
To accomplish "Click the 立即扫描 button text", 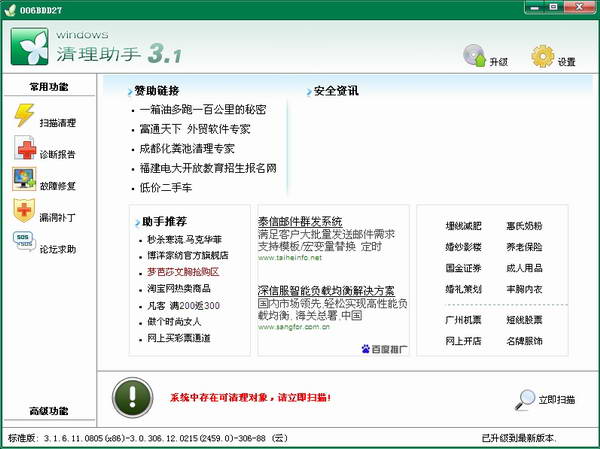I will click(x=557, y=400).
